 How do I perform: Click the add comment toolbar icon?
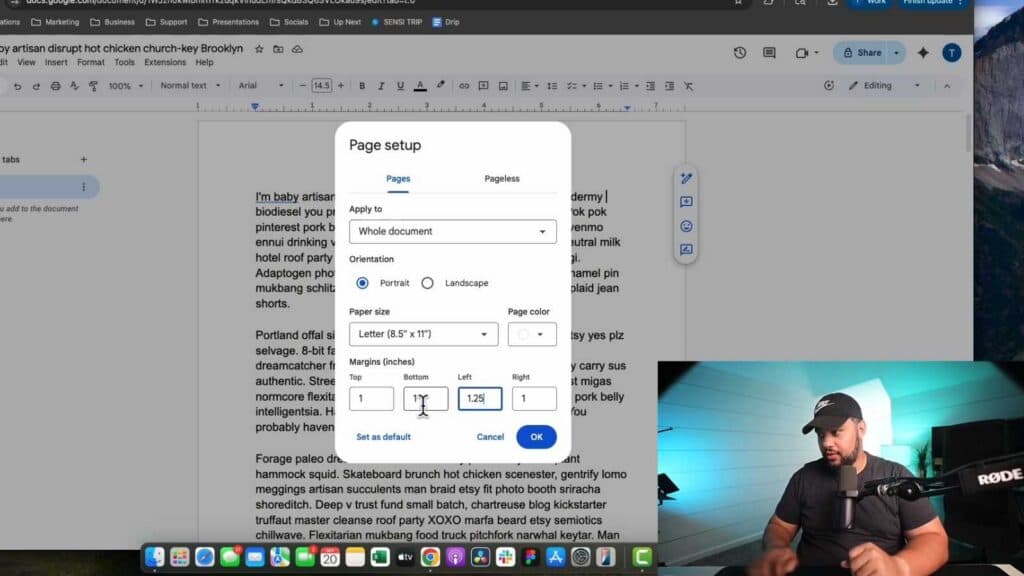coord(483,86)
